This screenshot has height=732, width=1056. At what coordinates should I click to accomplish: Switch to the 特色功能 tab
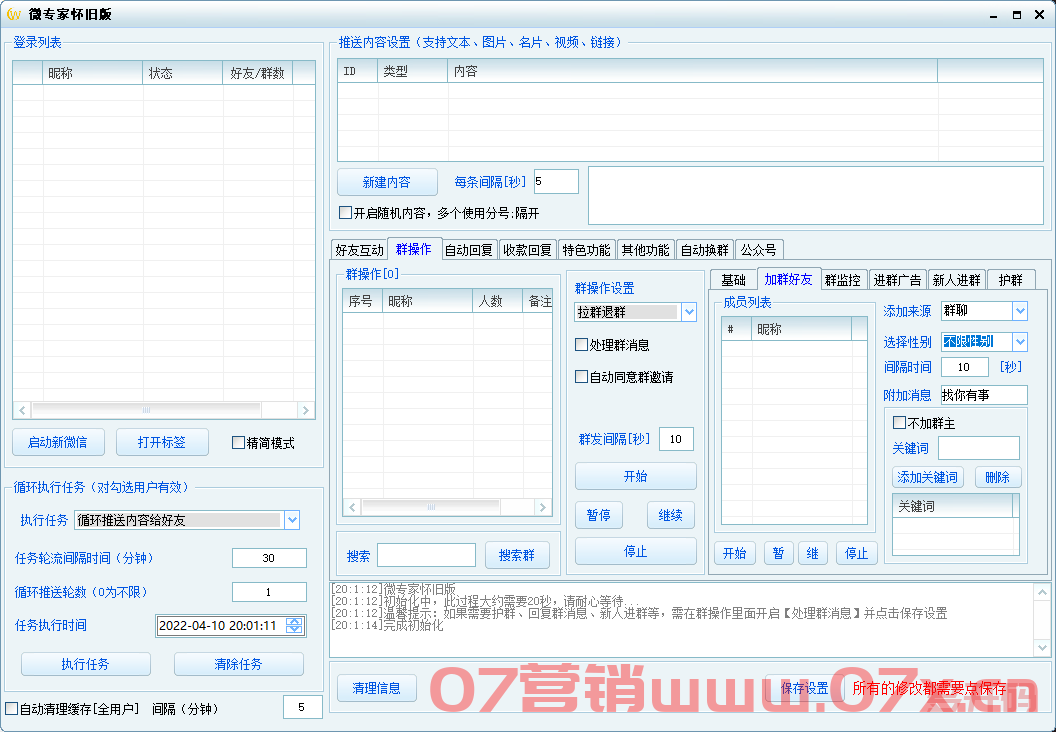(585, 249)
